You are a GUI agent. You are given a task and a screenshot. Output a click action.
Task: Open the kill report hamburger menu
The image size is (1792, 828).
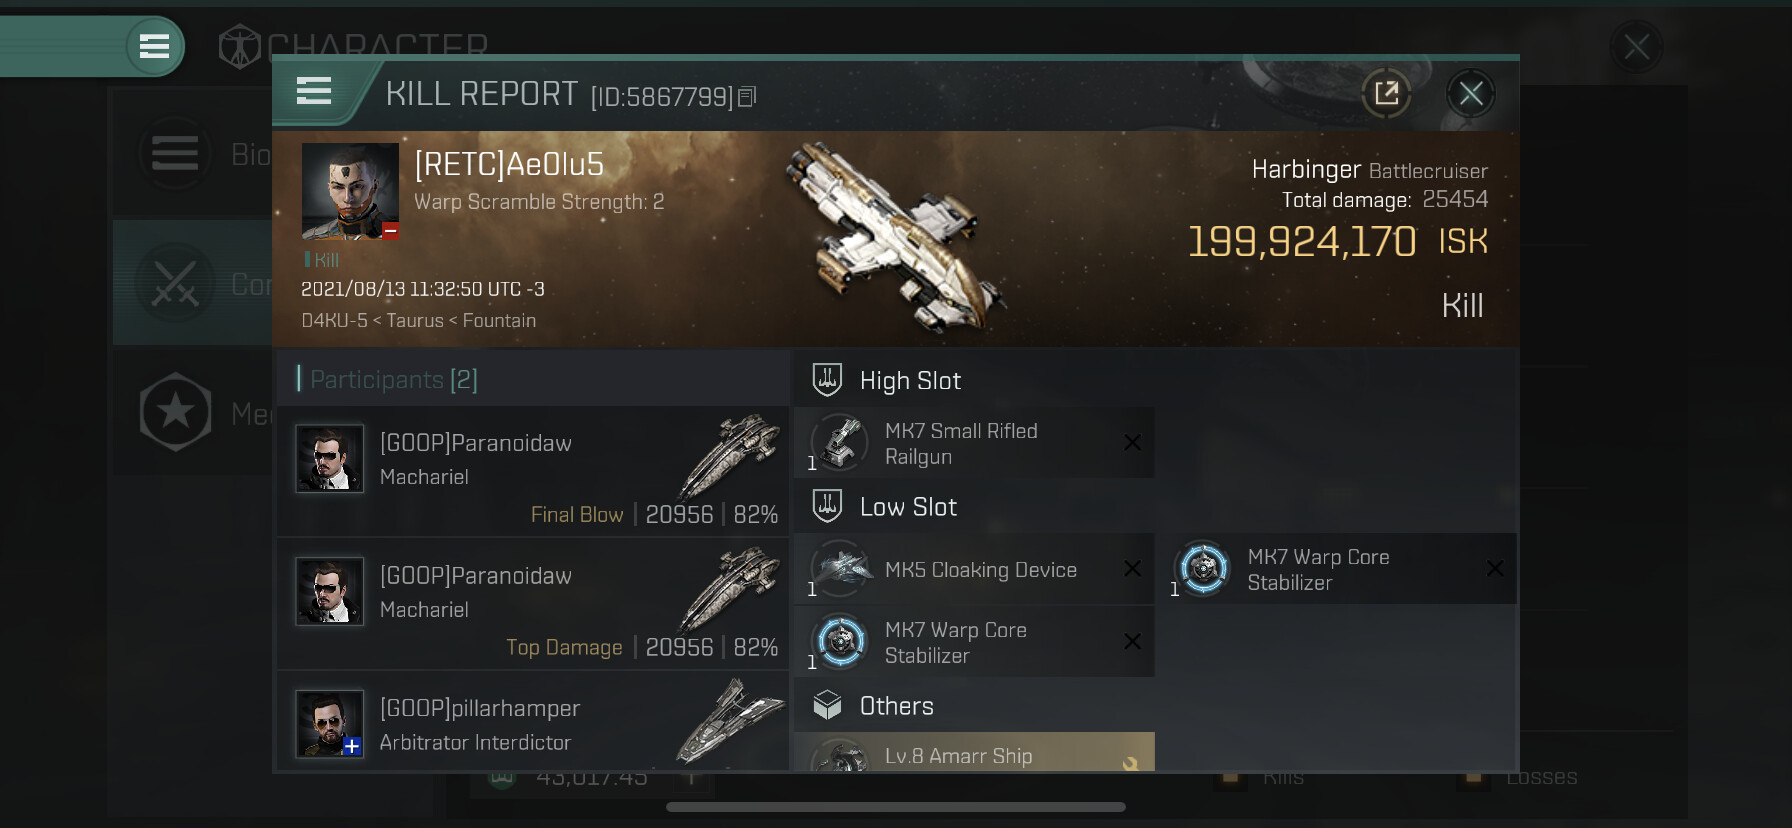pos(313,92)
